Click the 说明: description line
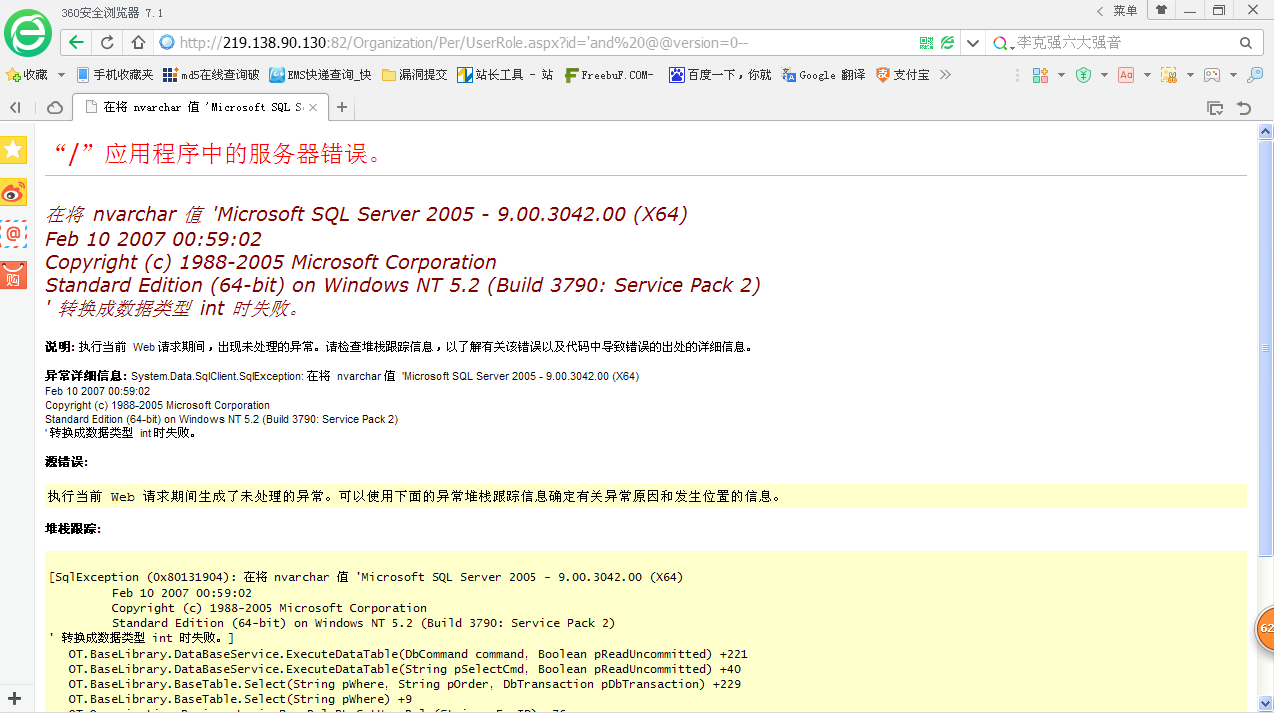 398,347
